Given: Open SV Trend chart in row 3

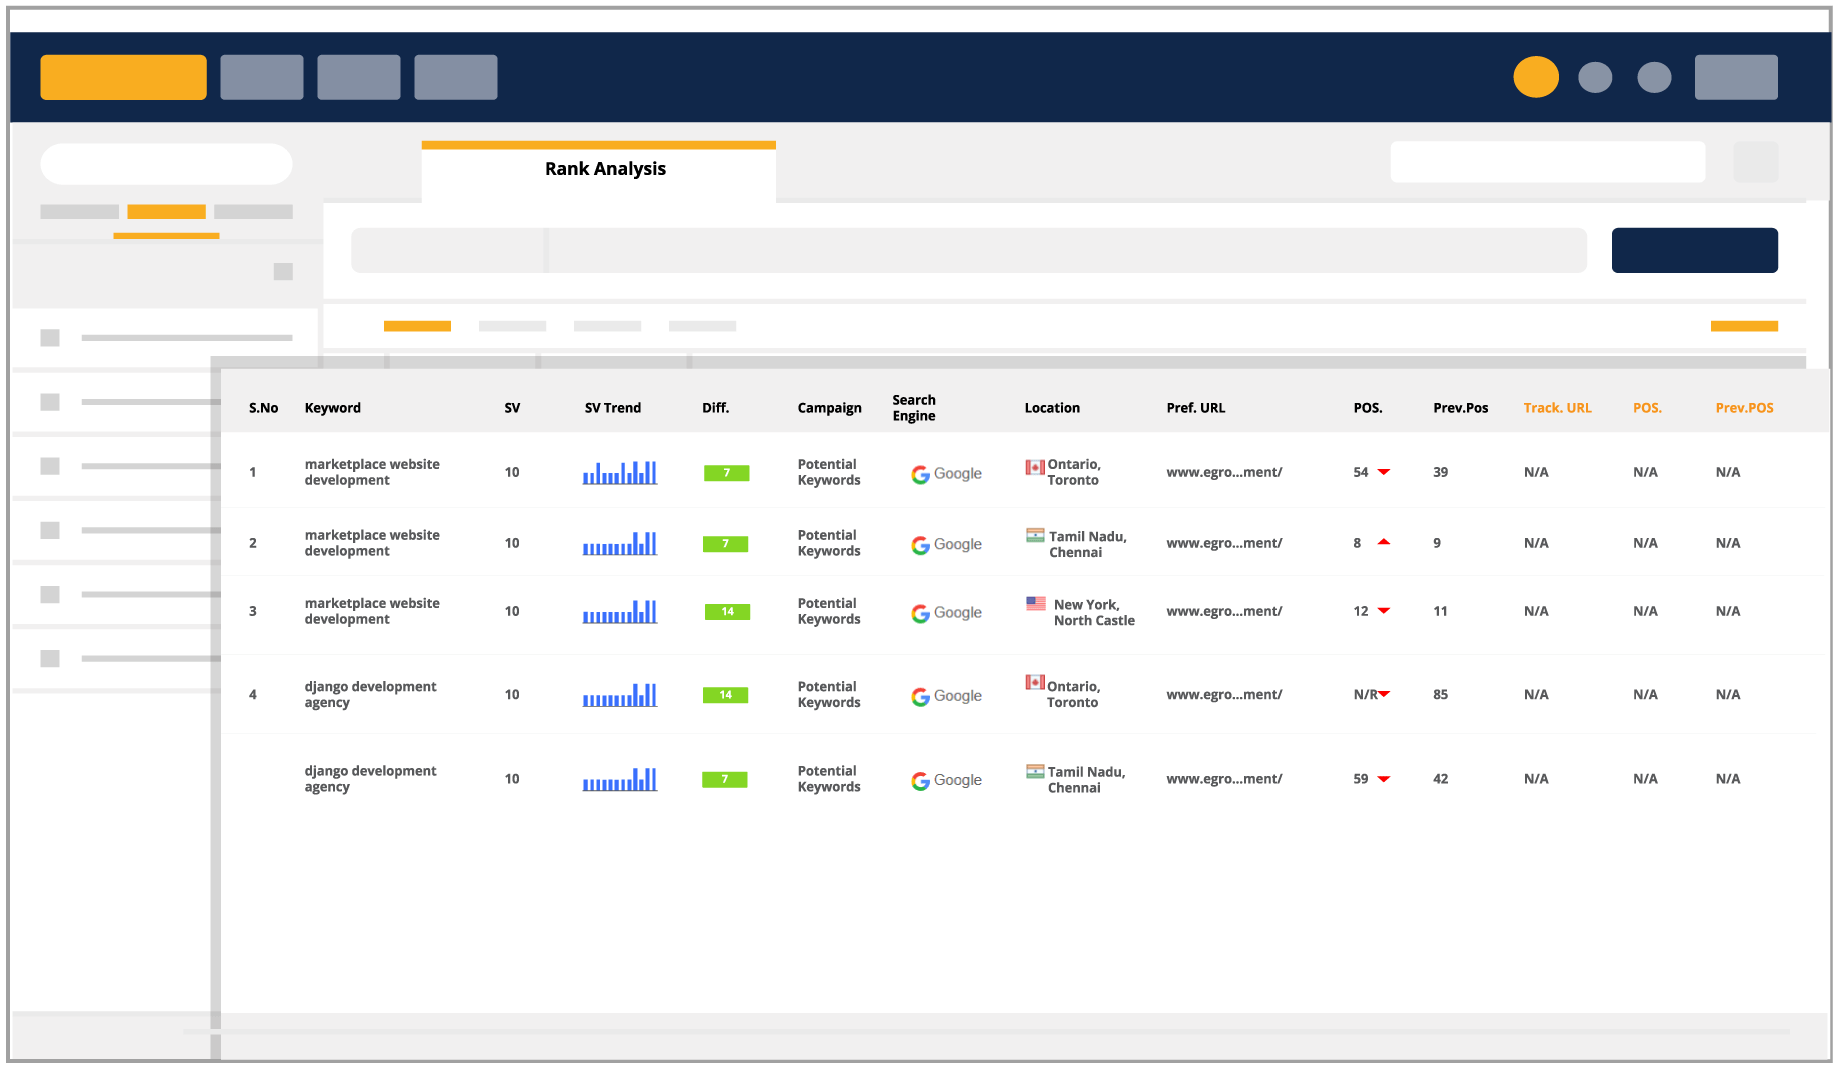Looking at the screenshot, I should (620, 612).
